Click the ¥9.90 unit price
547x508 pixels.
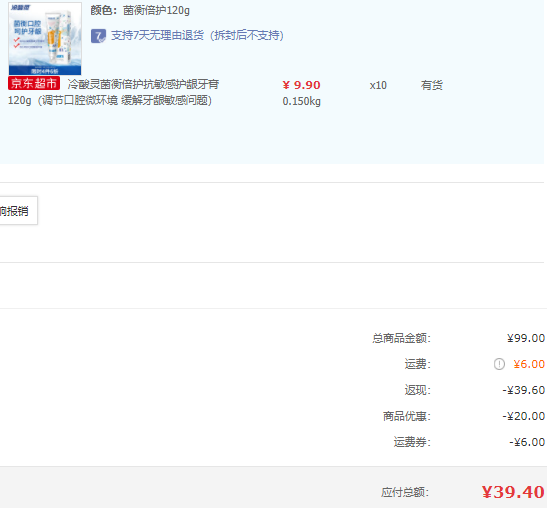[301, 85]
